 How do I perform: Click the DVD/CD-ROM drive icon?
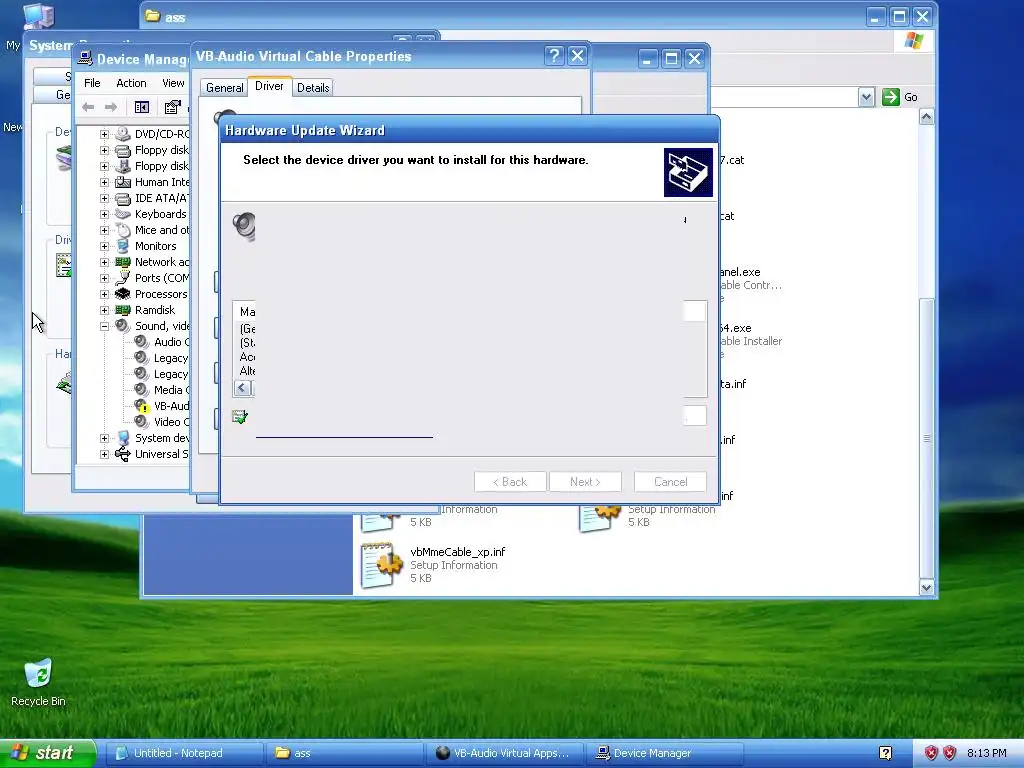click(x=123, y=134)
